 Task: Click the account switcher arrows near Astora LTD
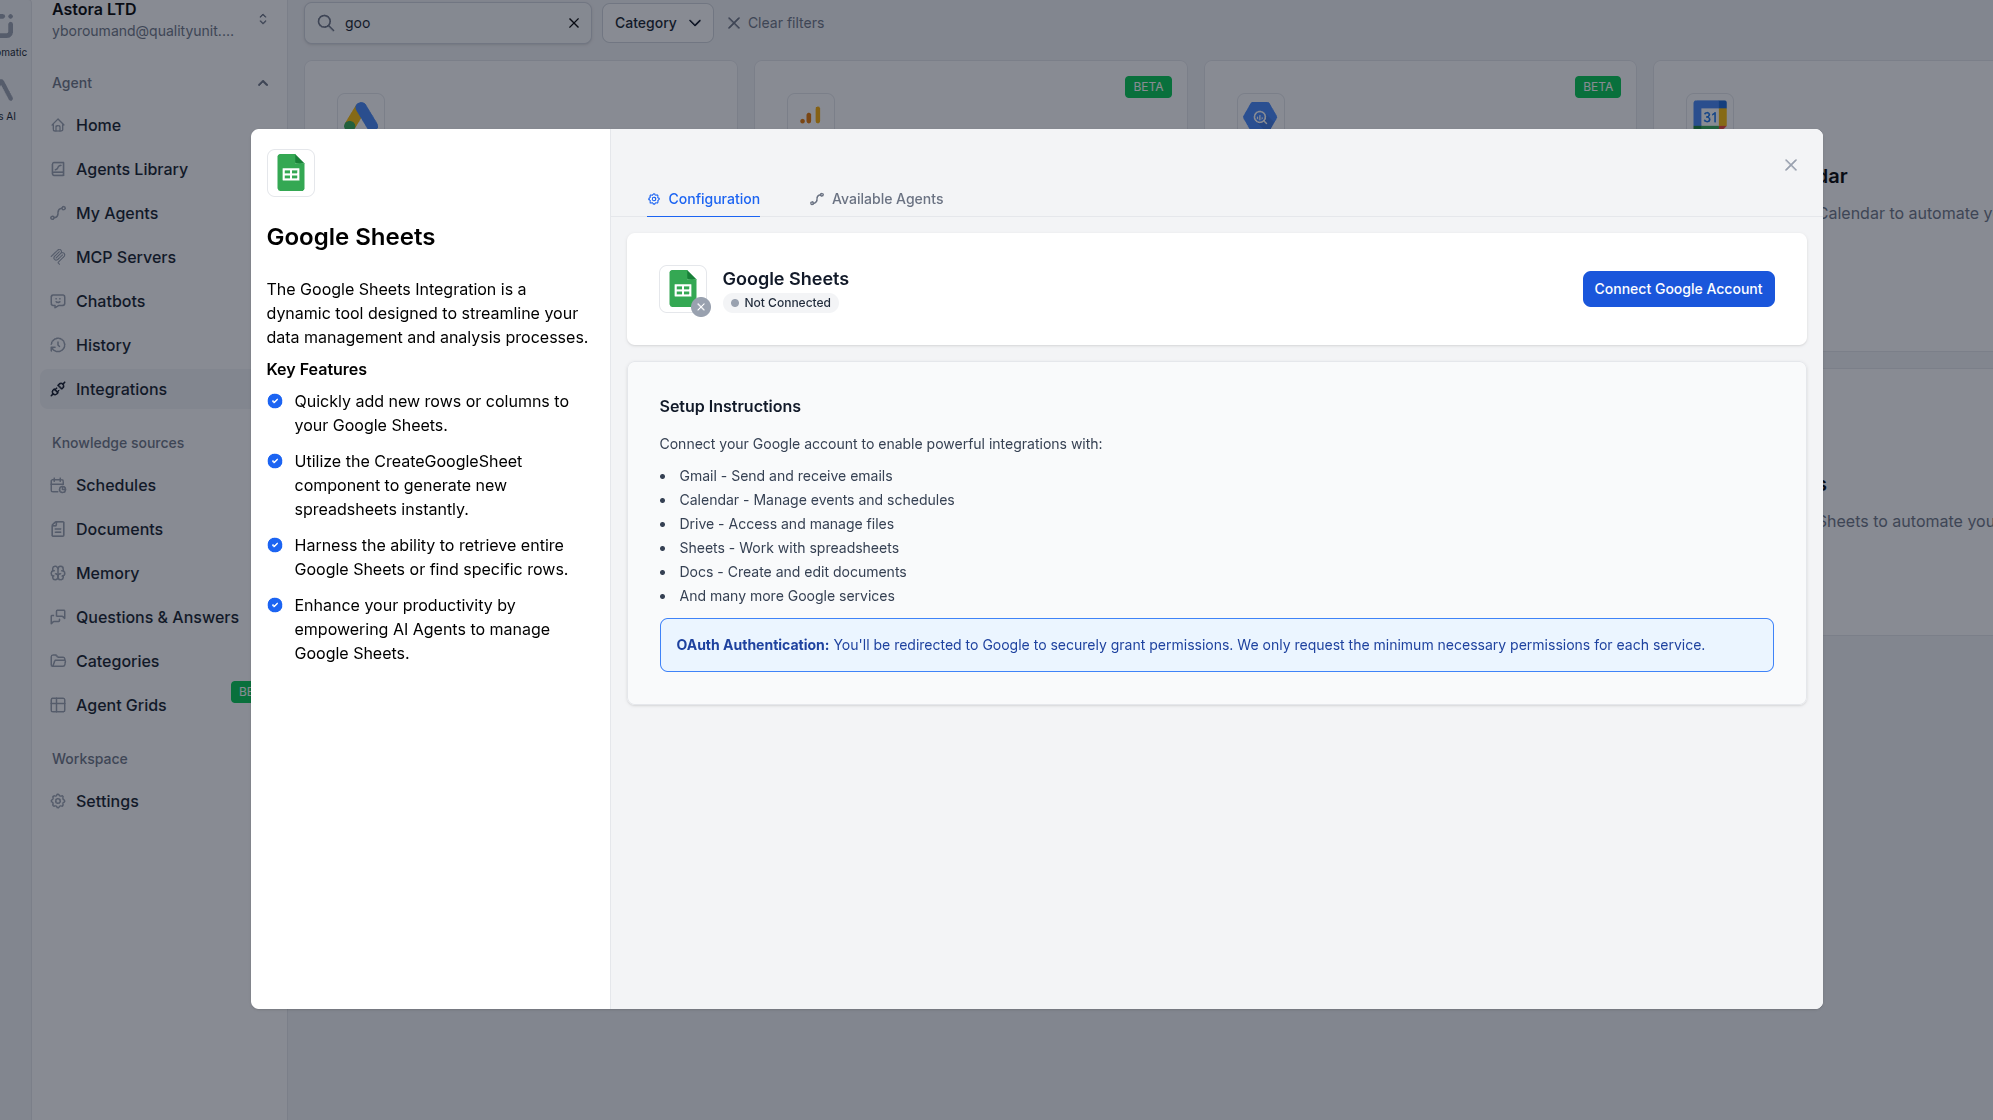(262, 17)
